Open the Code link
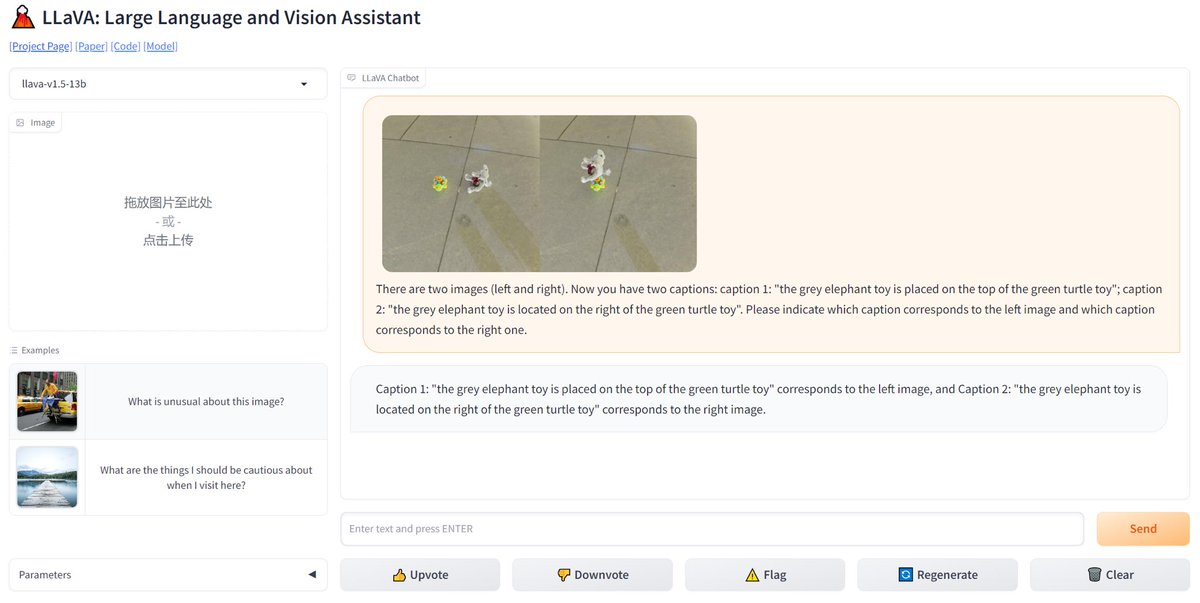1200x603 pixels. [125, 46]
